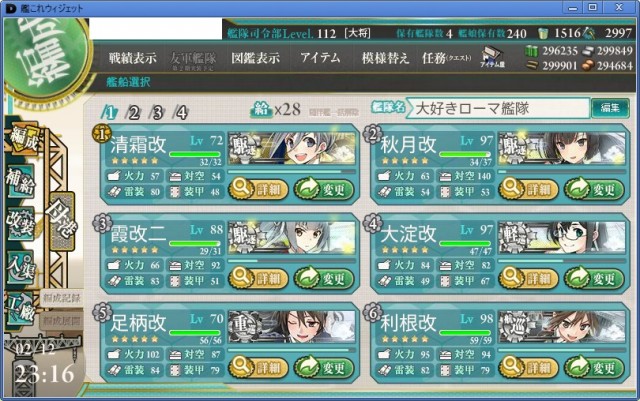
Task: Click the 大淀改 ship portrait banner
Action: point(562,238)
